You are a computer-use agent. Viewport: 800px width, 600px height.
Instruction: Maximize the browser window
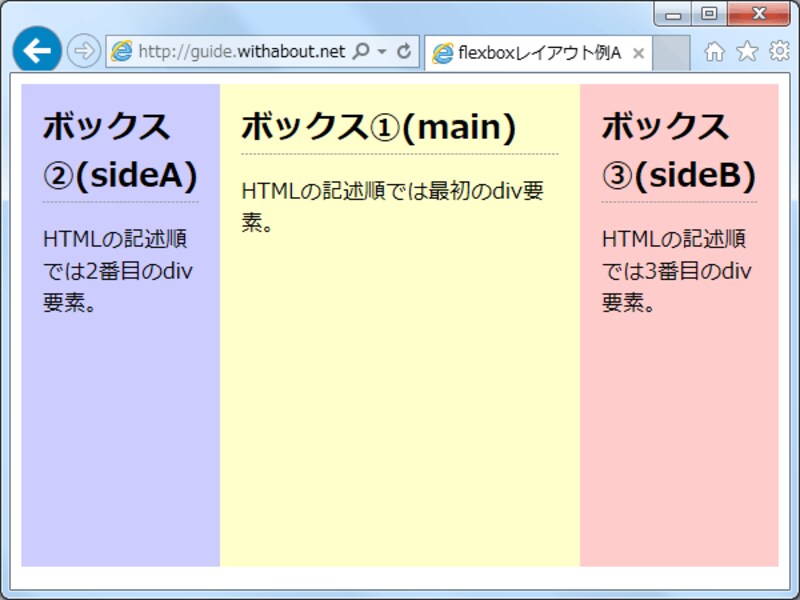[x=709, y=14]
